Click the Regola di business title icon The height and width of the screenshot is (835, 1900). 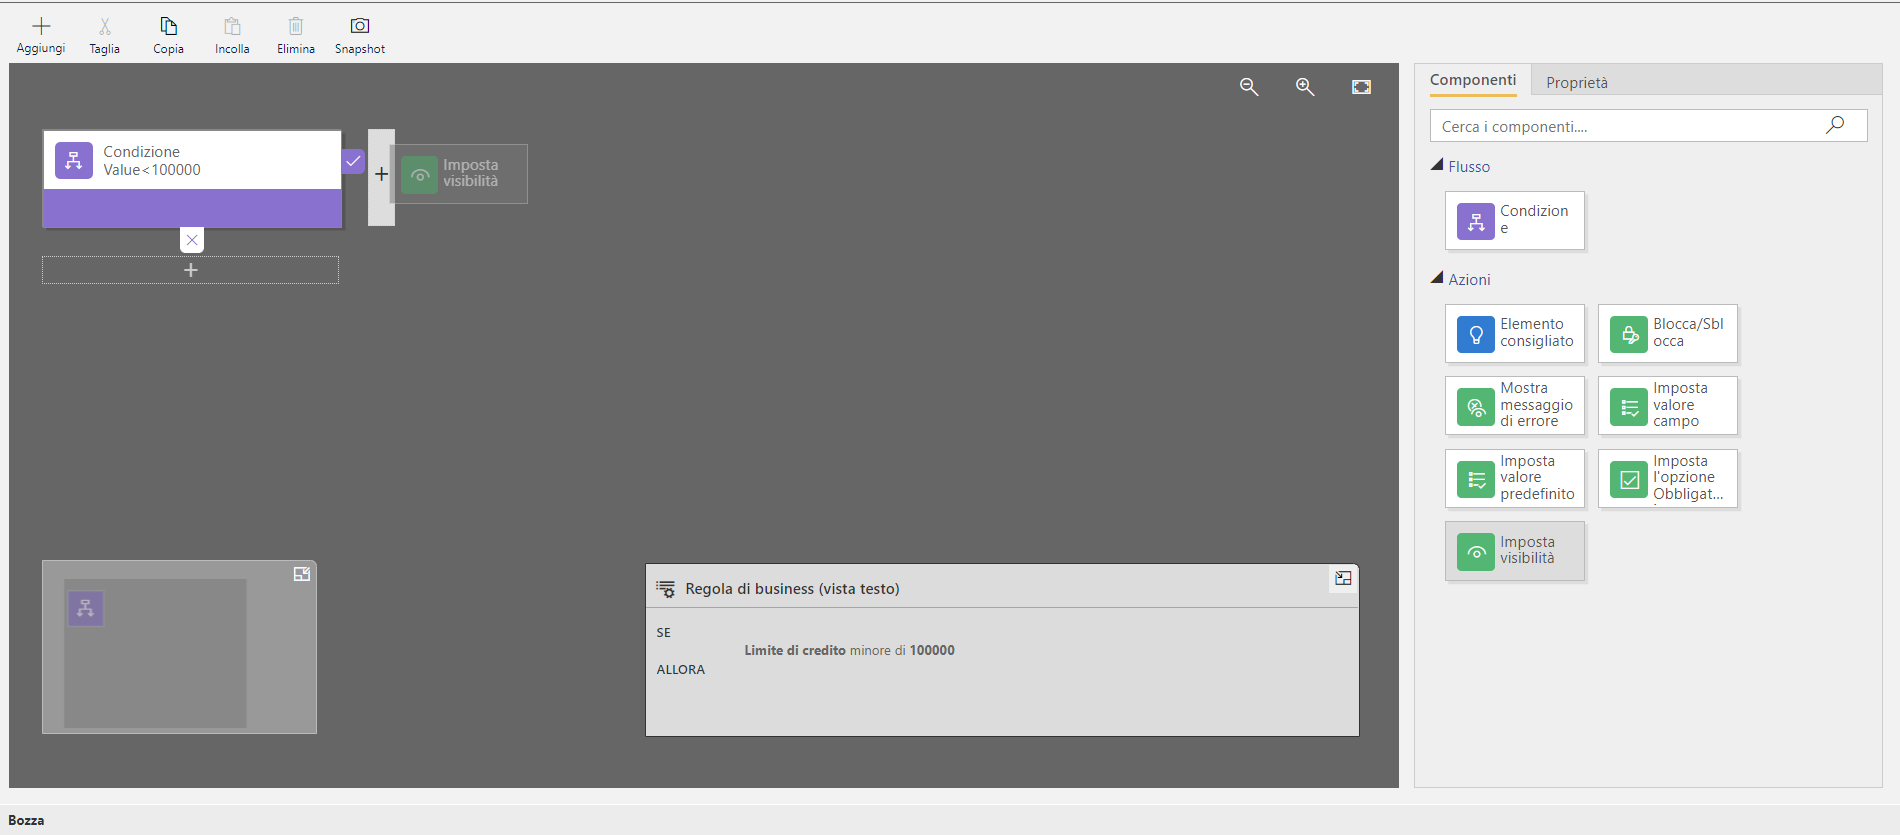coord(665,589)
